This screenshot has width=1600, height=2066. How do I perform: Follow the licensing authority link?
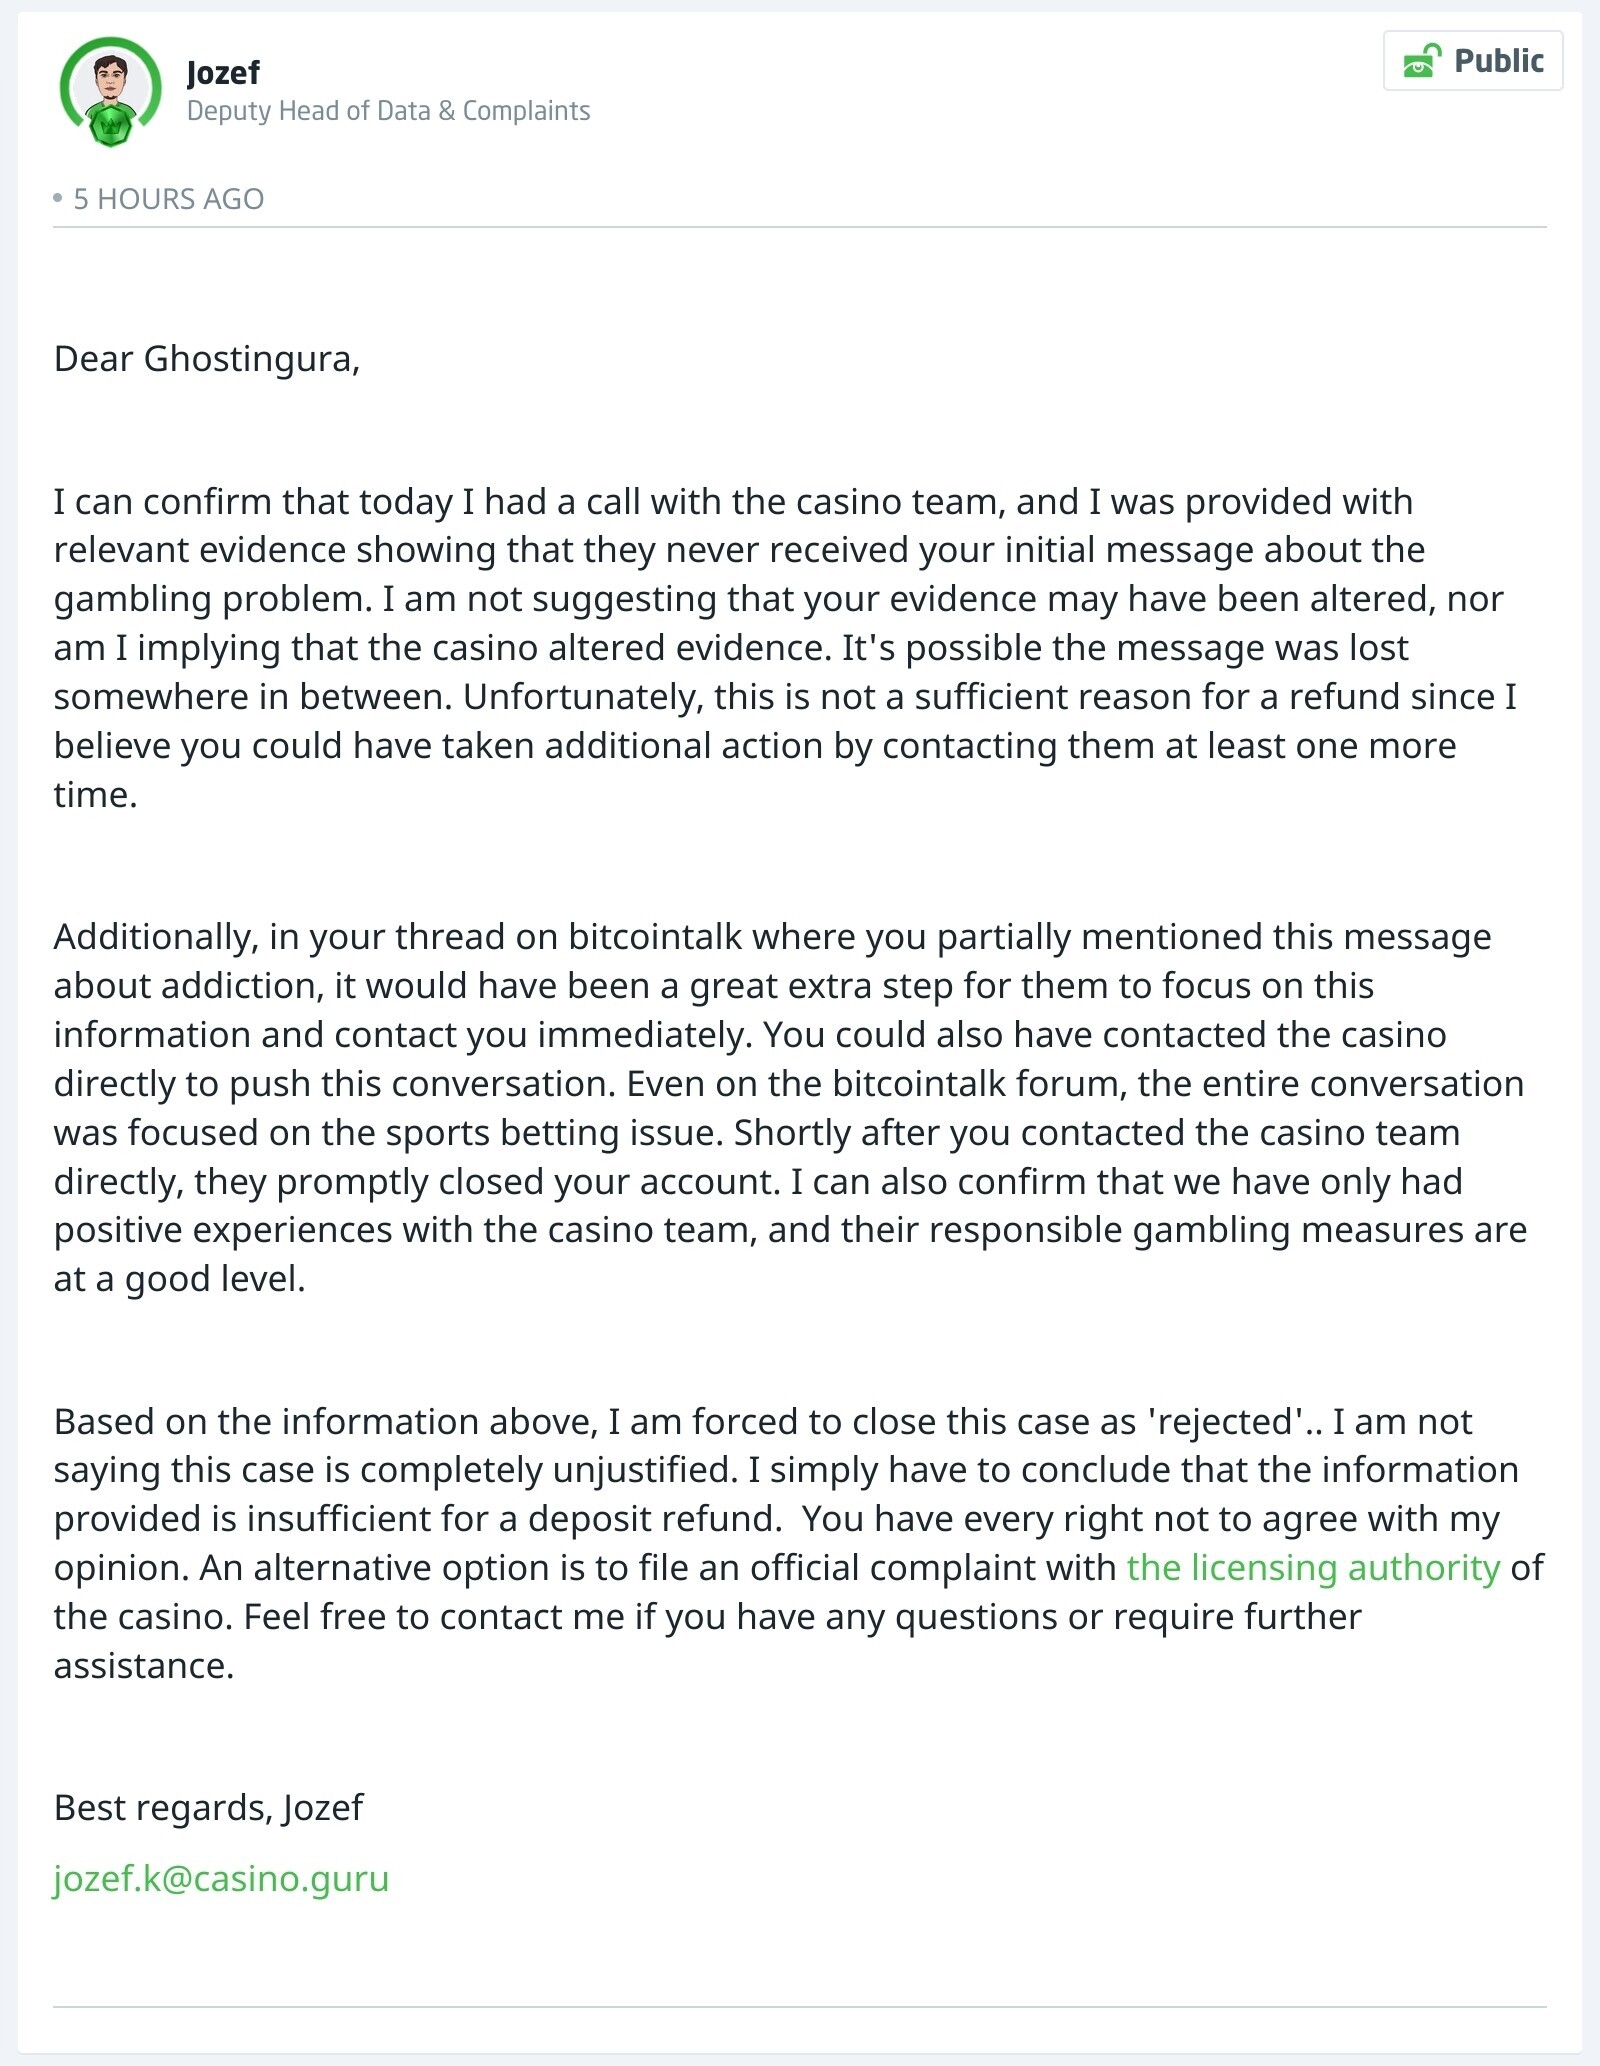point(1313,1567)
